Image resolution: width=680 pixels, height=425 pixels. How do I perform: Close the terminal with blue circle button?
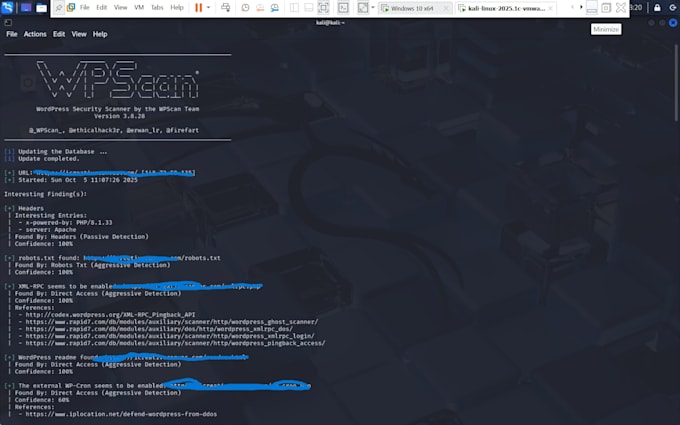coord(673,23)
